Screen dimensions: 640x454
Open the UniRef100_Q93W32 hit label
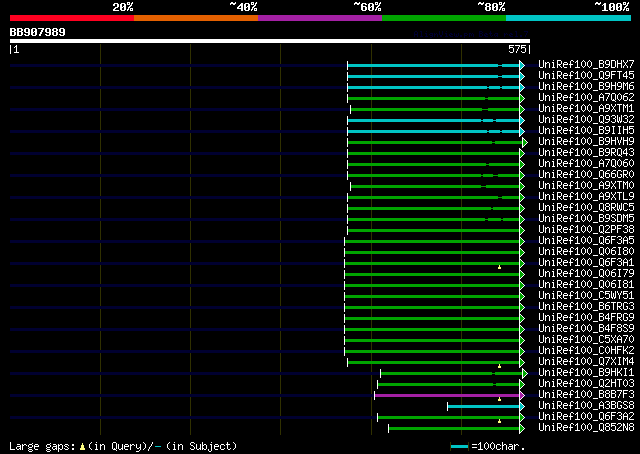point(586,119)
